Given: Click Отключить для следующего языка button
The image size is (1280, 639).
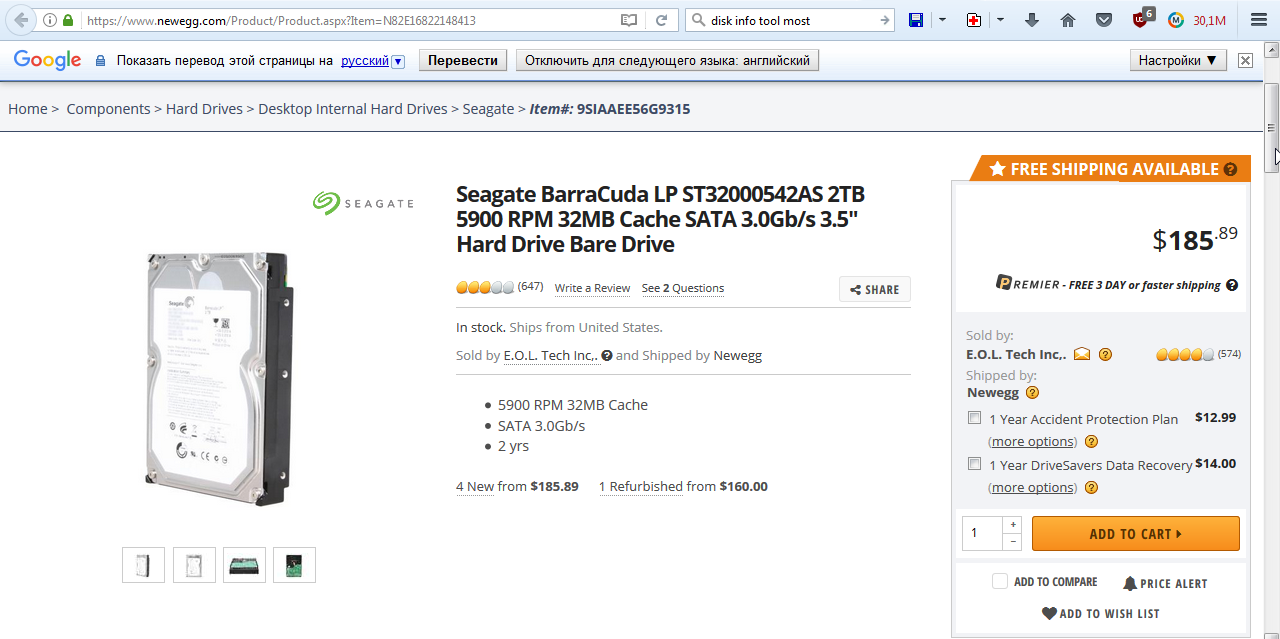Looking at the screenshot, I should [667, 61].
